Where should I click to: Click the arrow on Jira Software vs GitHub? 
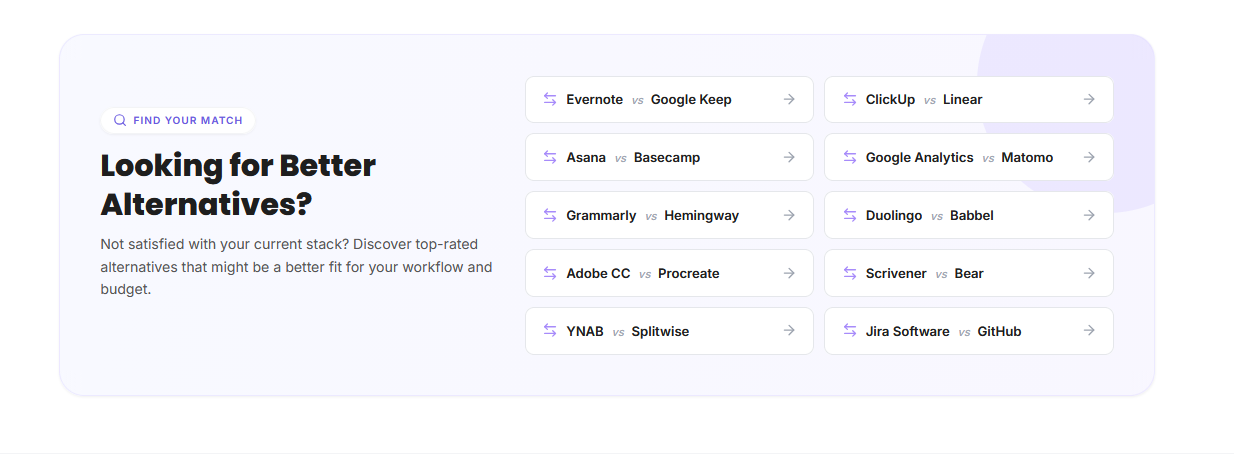coord(1089,331)
